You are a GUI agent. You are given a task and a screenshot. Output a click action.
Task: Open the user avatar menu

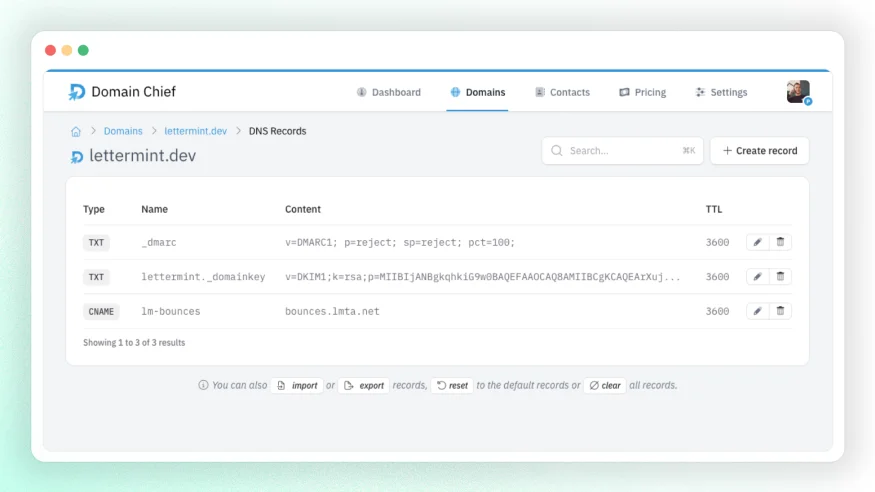pyautogui.click(x=799, y=92)
